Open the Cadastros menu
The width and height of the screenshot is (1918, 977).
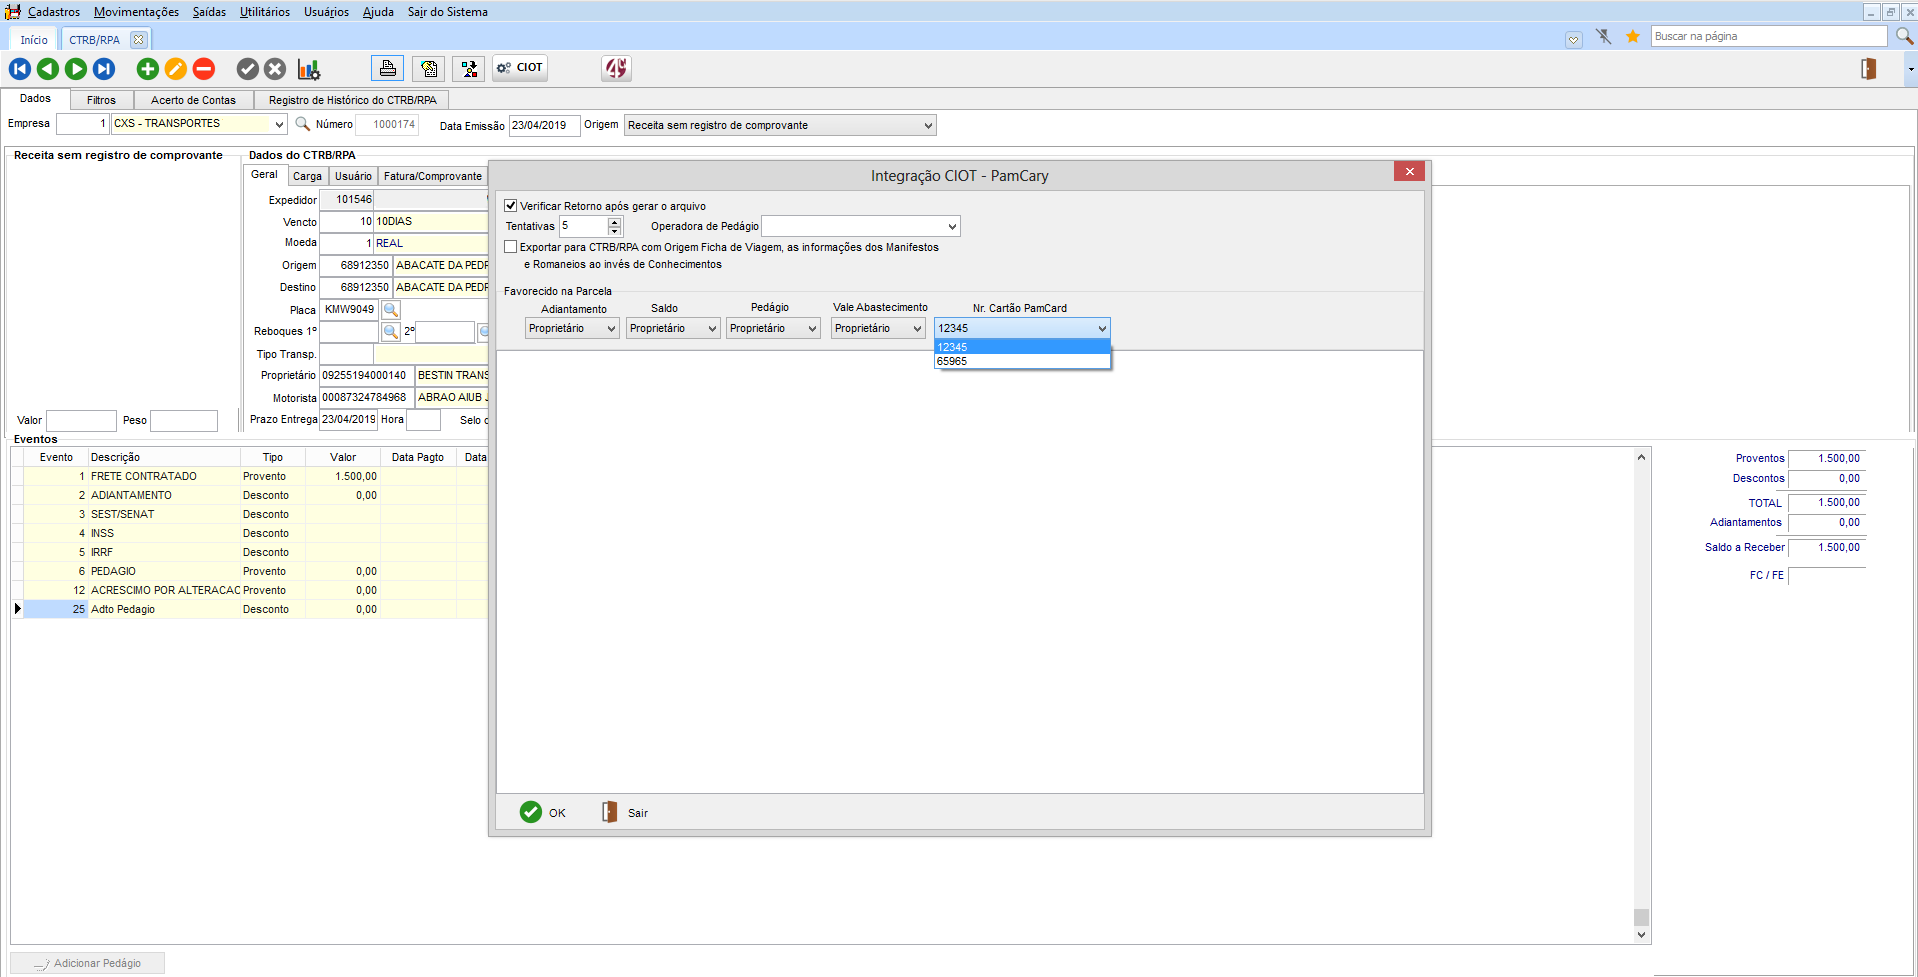[54, 12]
